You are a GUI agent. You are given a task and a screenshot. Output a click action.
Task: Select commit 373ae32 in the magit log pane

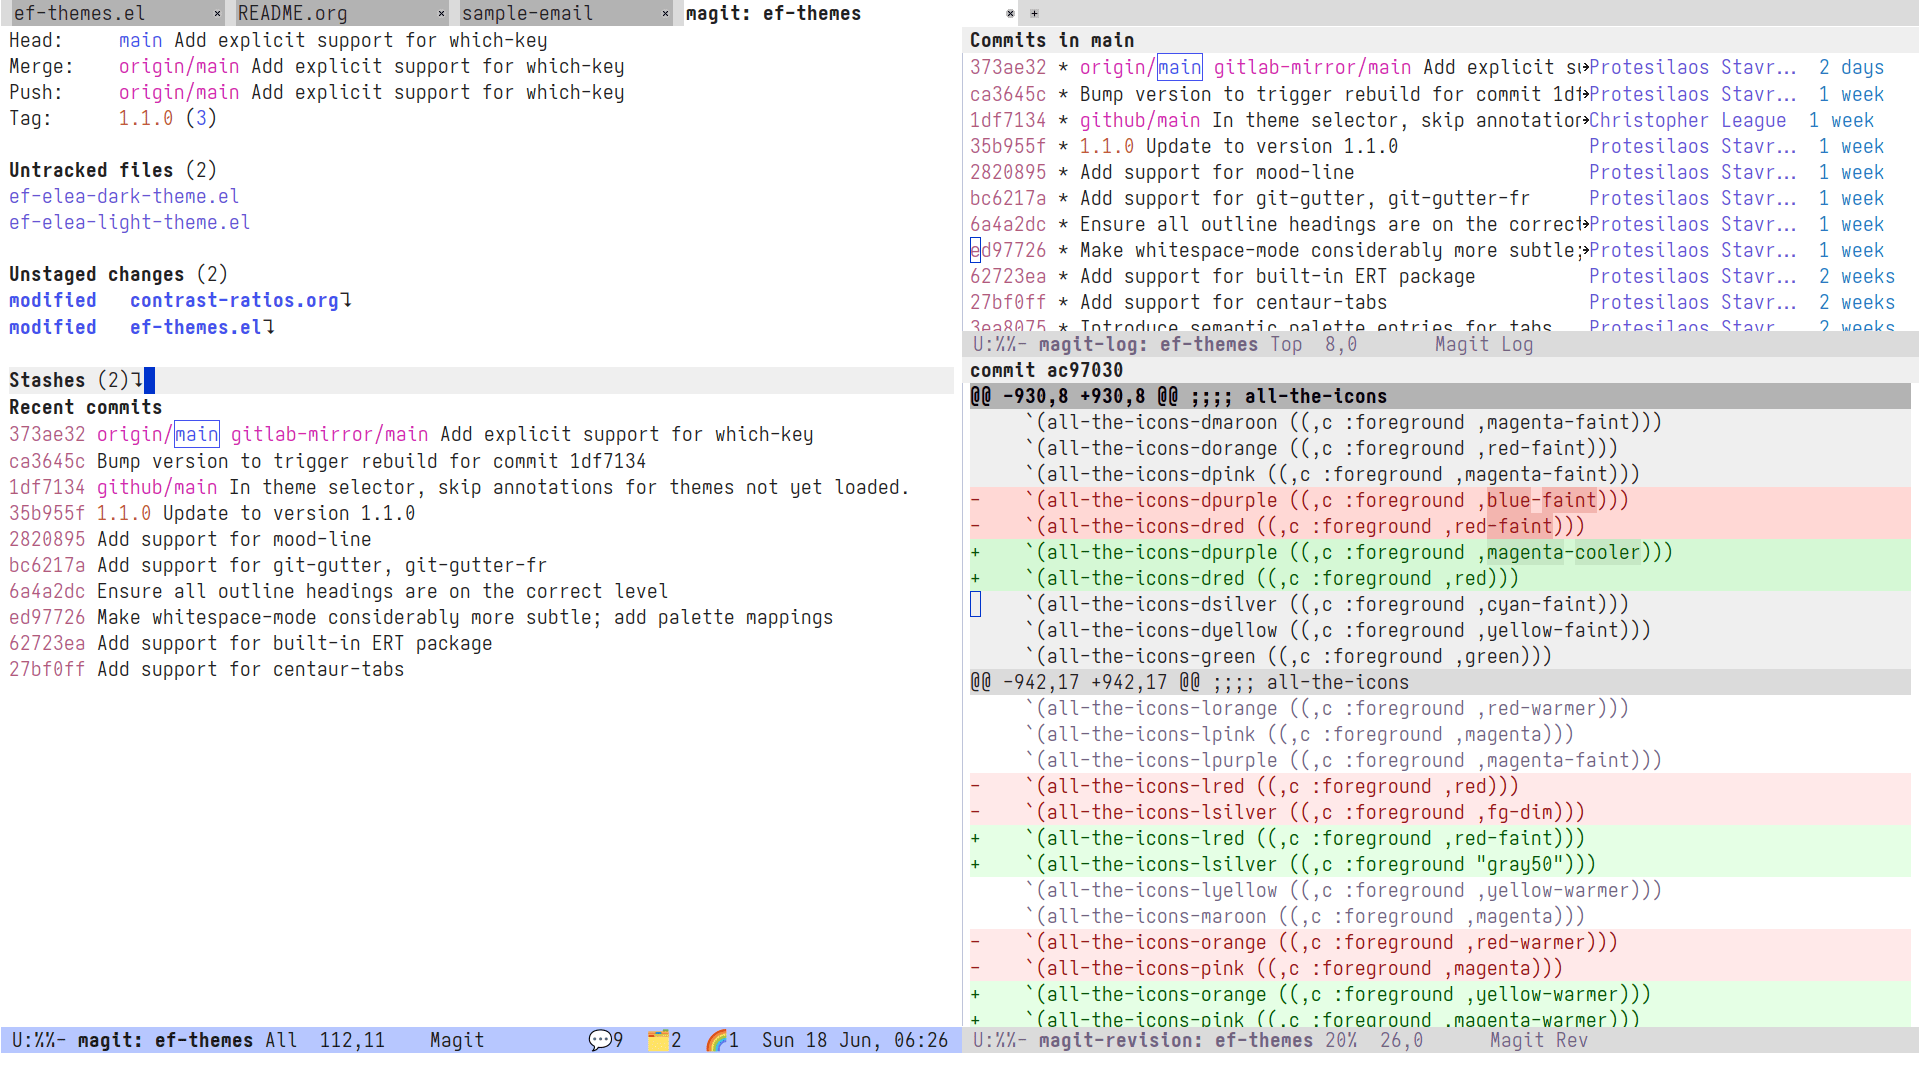tap(1008, 67)
